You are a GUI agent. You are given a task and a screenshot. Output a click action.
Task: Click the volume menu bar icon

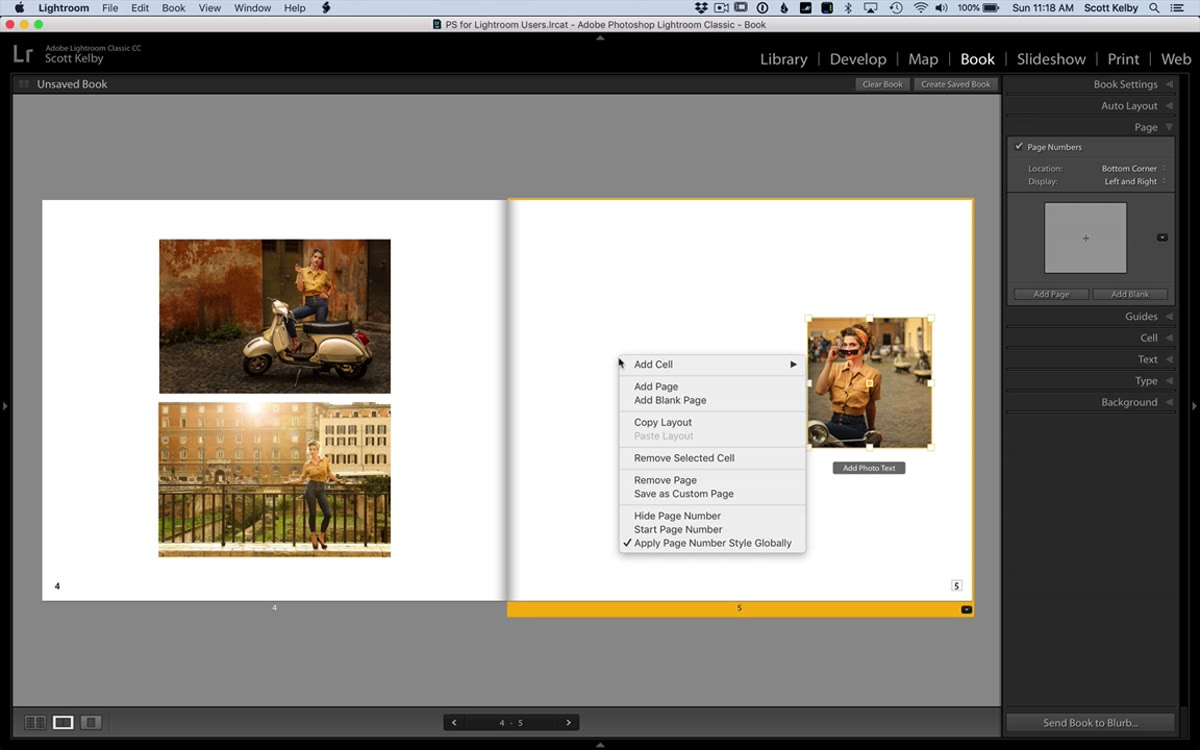click(942, 8)
